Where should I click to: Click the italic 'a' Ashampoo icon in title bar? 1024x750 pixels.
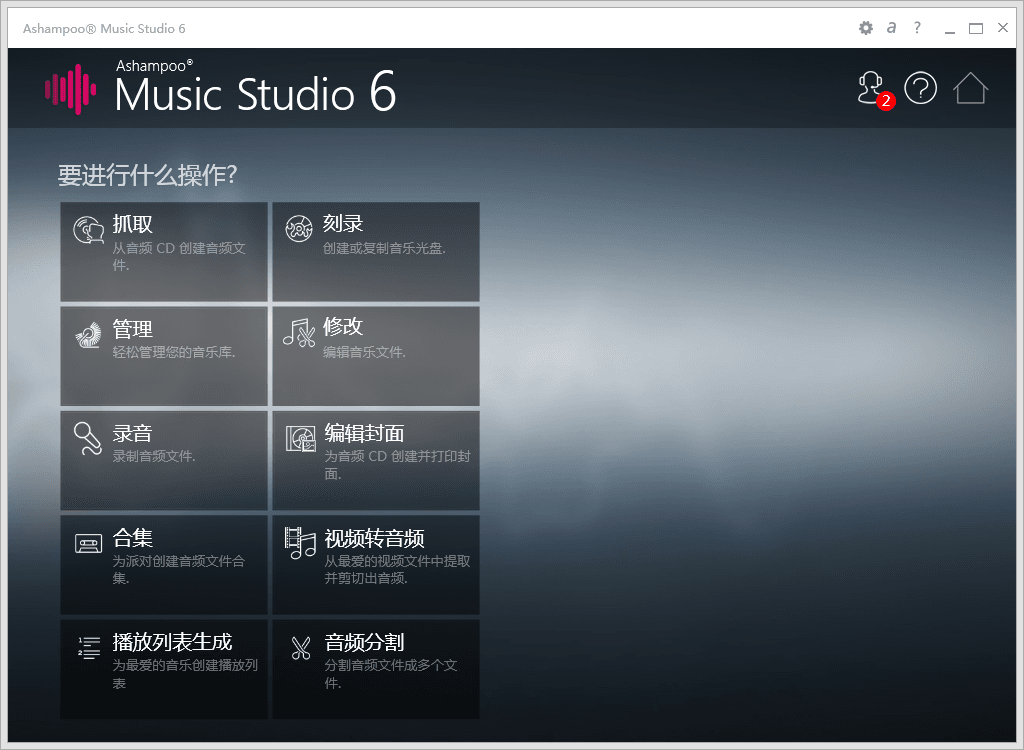click(891, 28)
